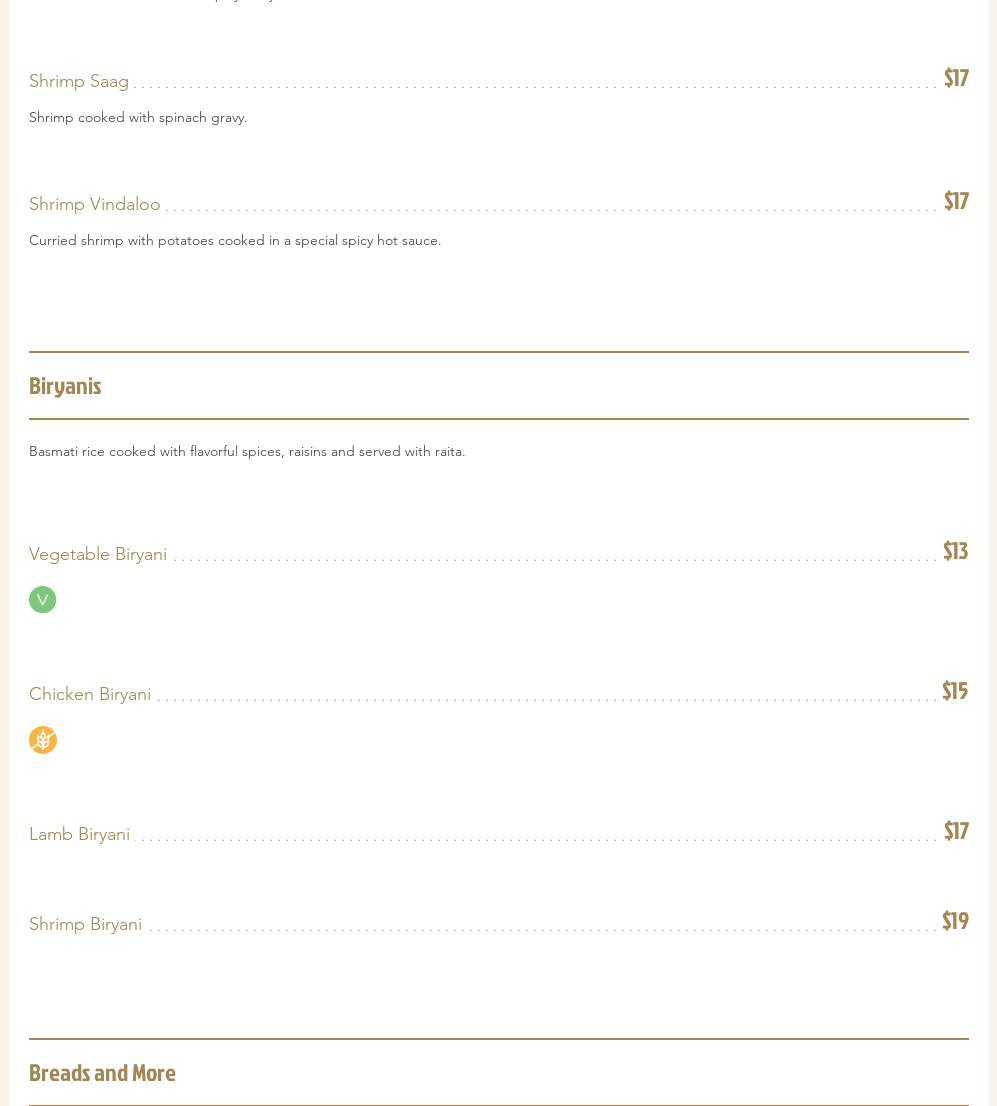This screenshot has width=997, height=1106.
Task: Choose the Chicken Biryani item
Action: click(x=90, y=694)
